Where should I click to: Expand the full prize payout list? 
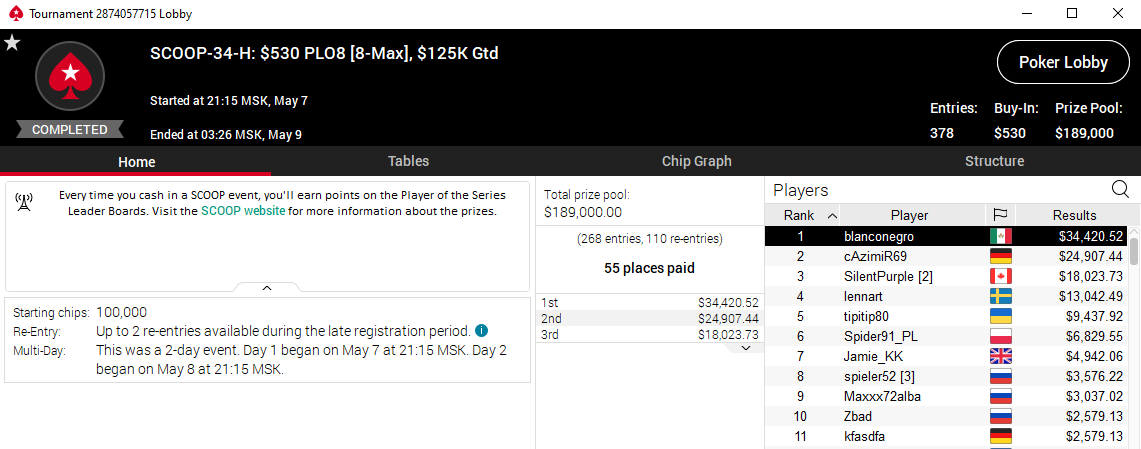pos(746,348)
